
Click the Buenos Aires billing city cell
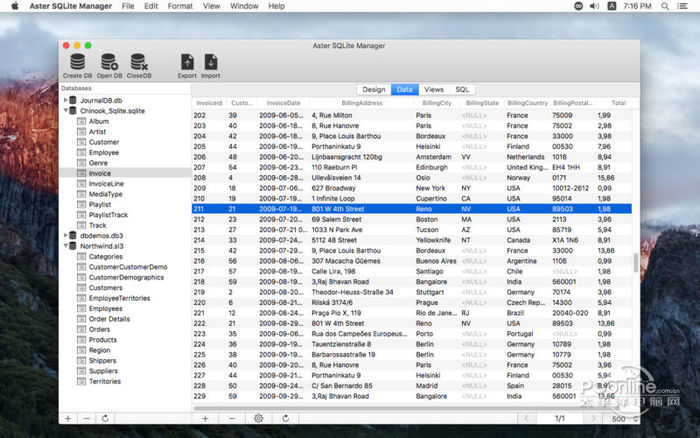[x=436, y=261]
